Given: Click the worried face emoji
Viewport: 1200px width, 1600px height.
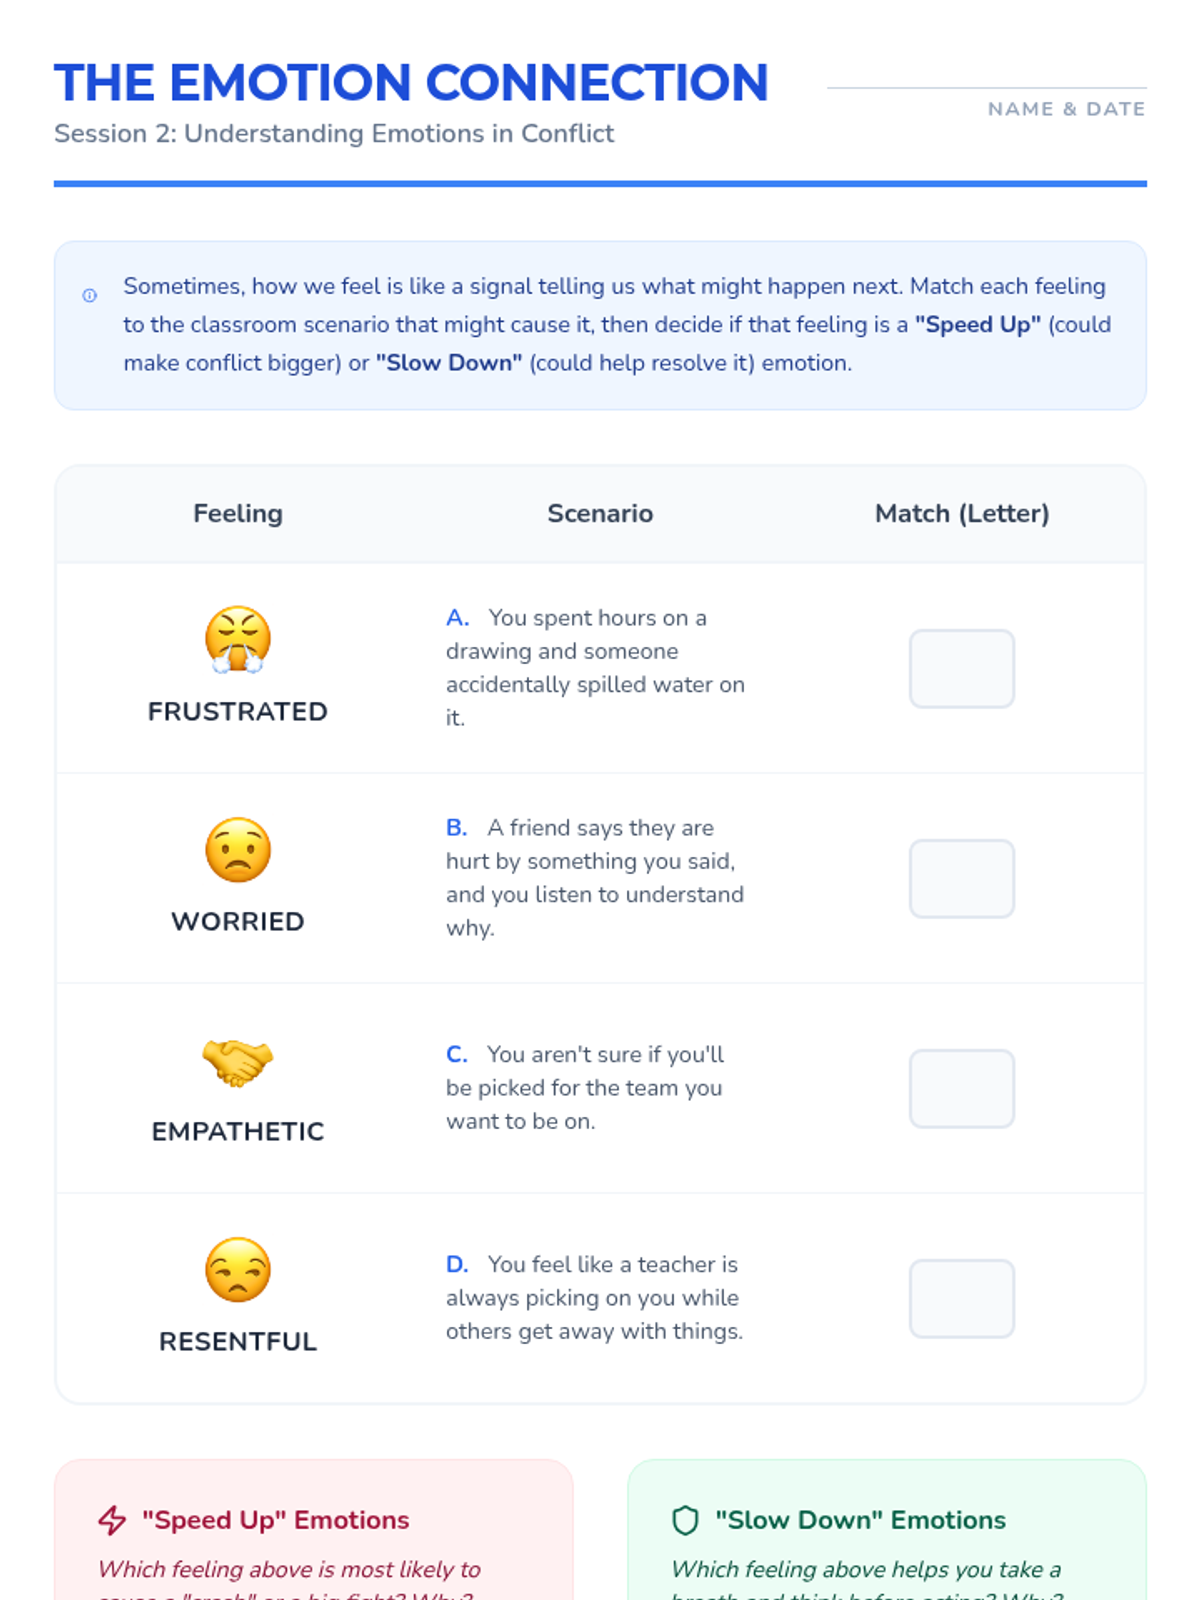Looking at the screenshot, I should click(238, 850).
